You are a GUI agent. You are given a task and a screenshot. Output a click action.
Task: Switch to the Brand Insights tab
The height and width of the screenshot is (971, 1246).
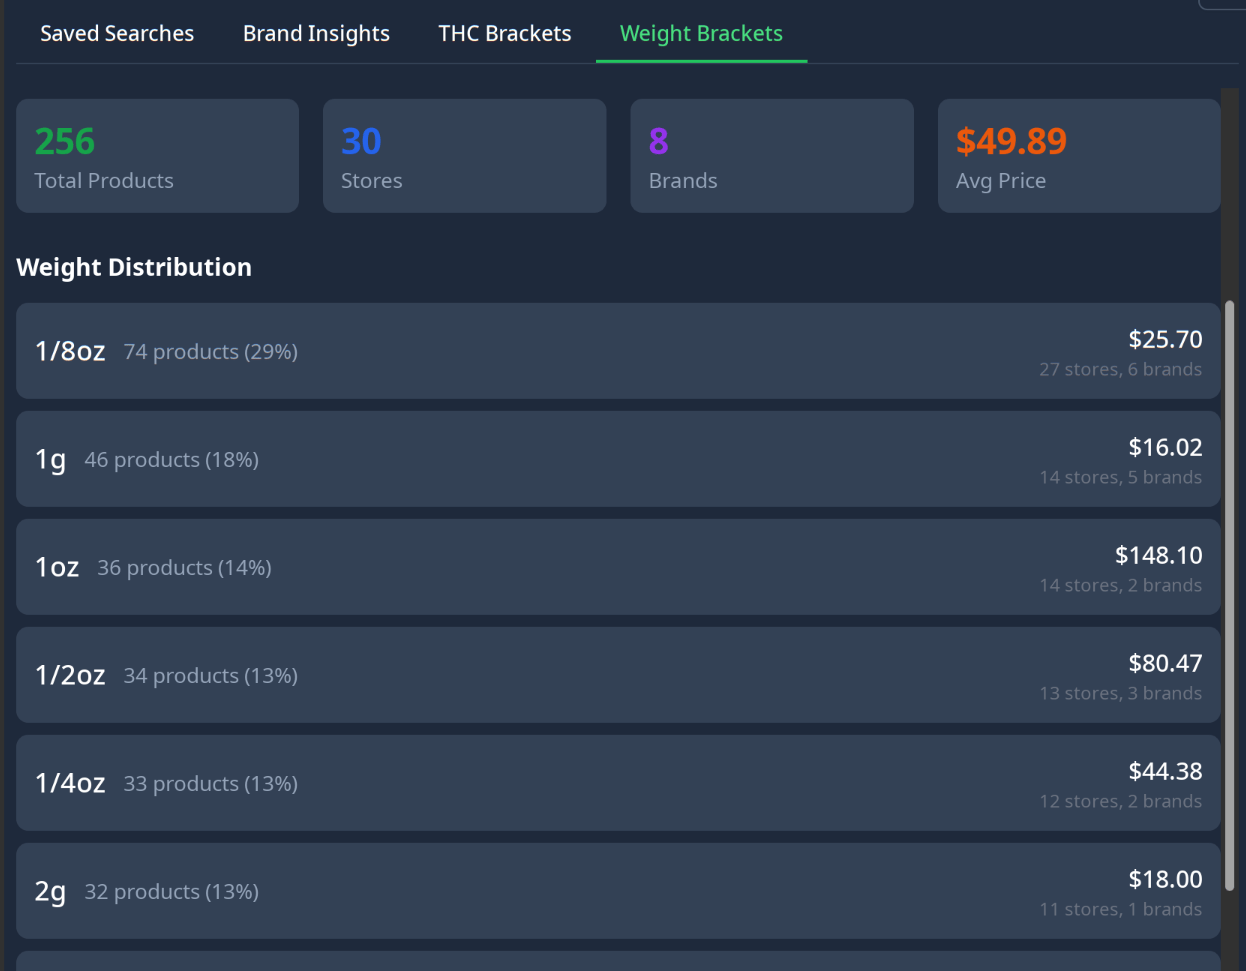(316, 33)
